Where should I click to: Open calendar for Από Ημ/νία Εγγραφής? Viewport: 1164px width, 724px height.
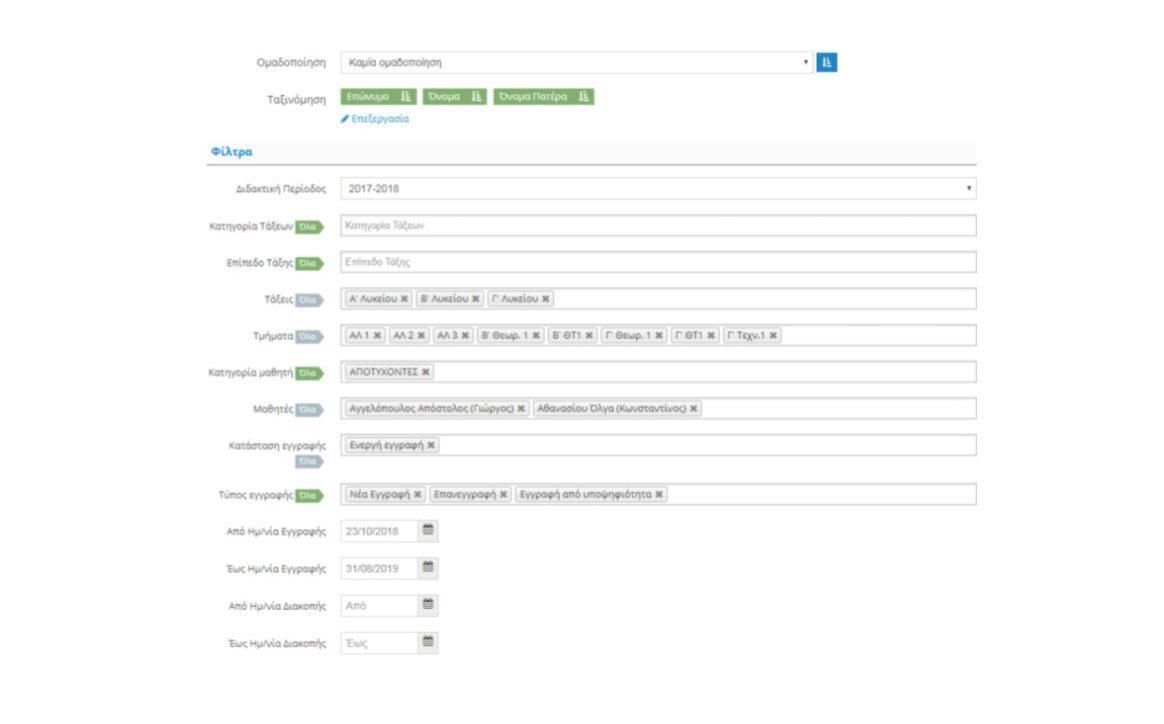[x=428, y=530]
